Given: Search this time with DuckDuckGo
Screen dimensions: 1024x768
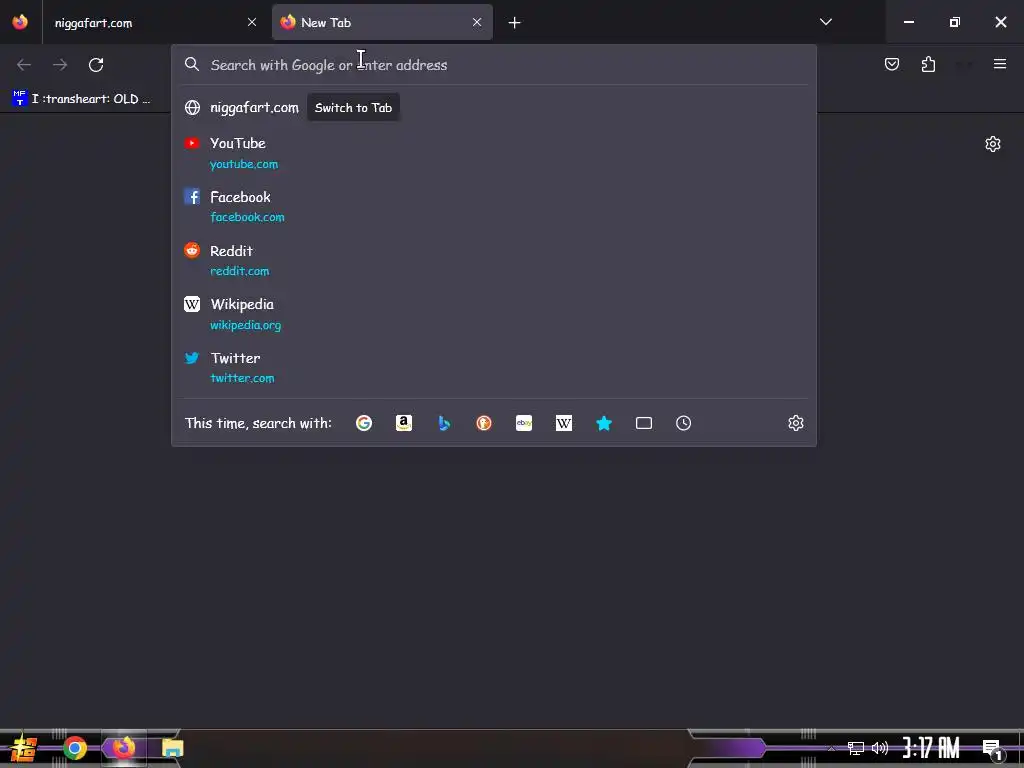Looking at the screenshot, I should [484, 423].
